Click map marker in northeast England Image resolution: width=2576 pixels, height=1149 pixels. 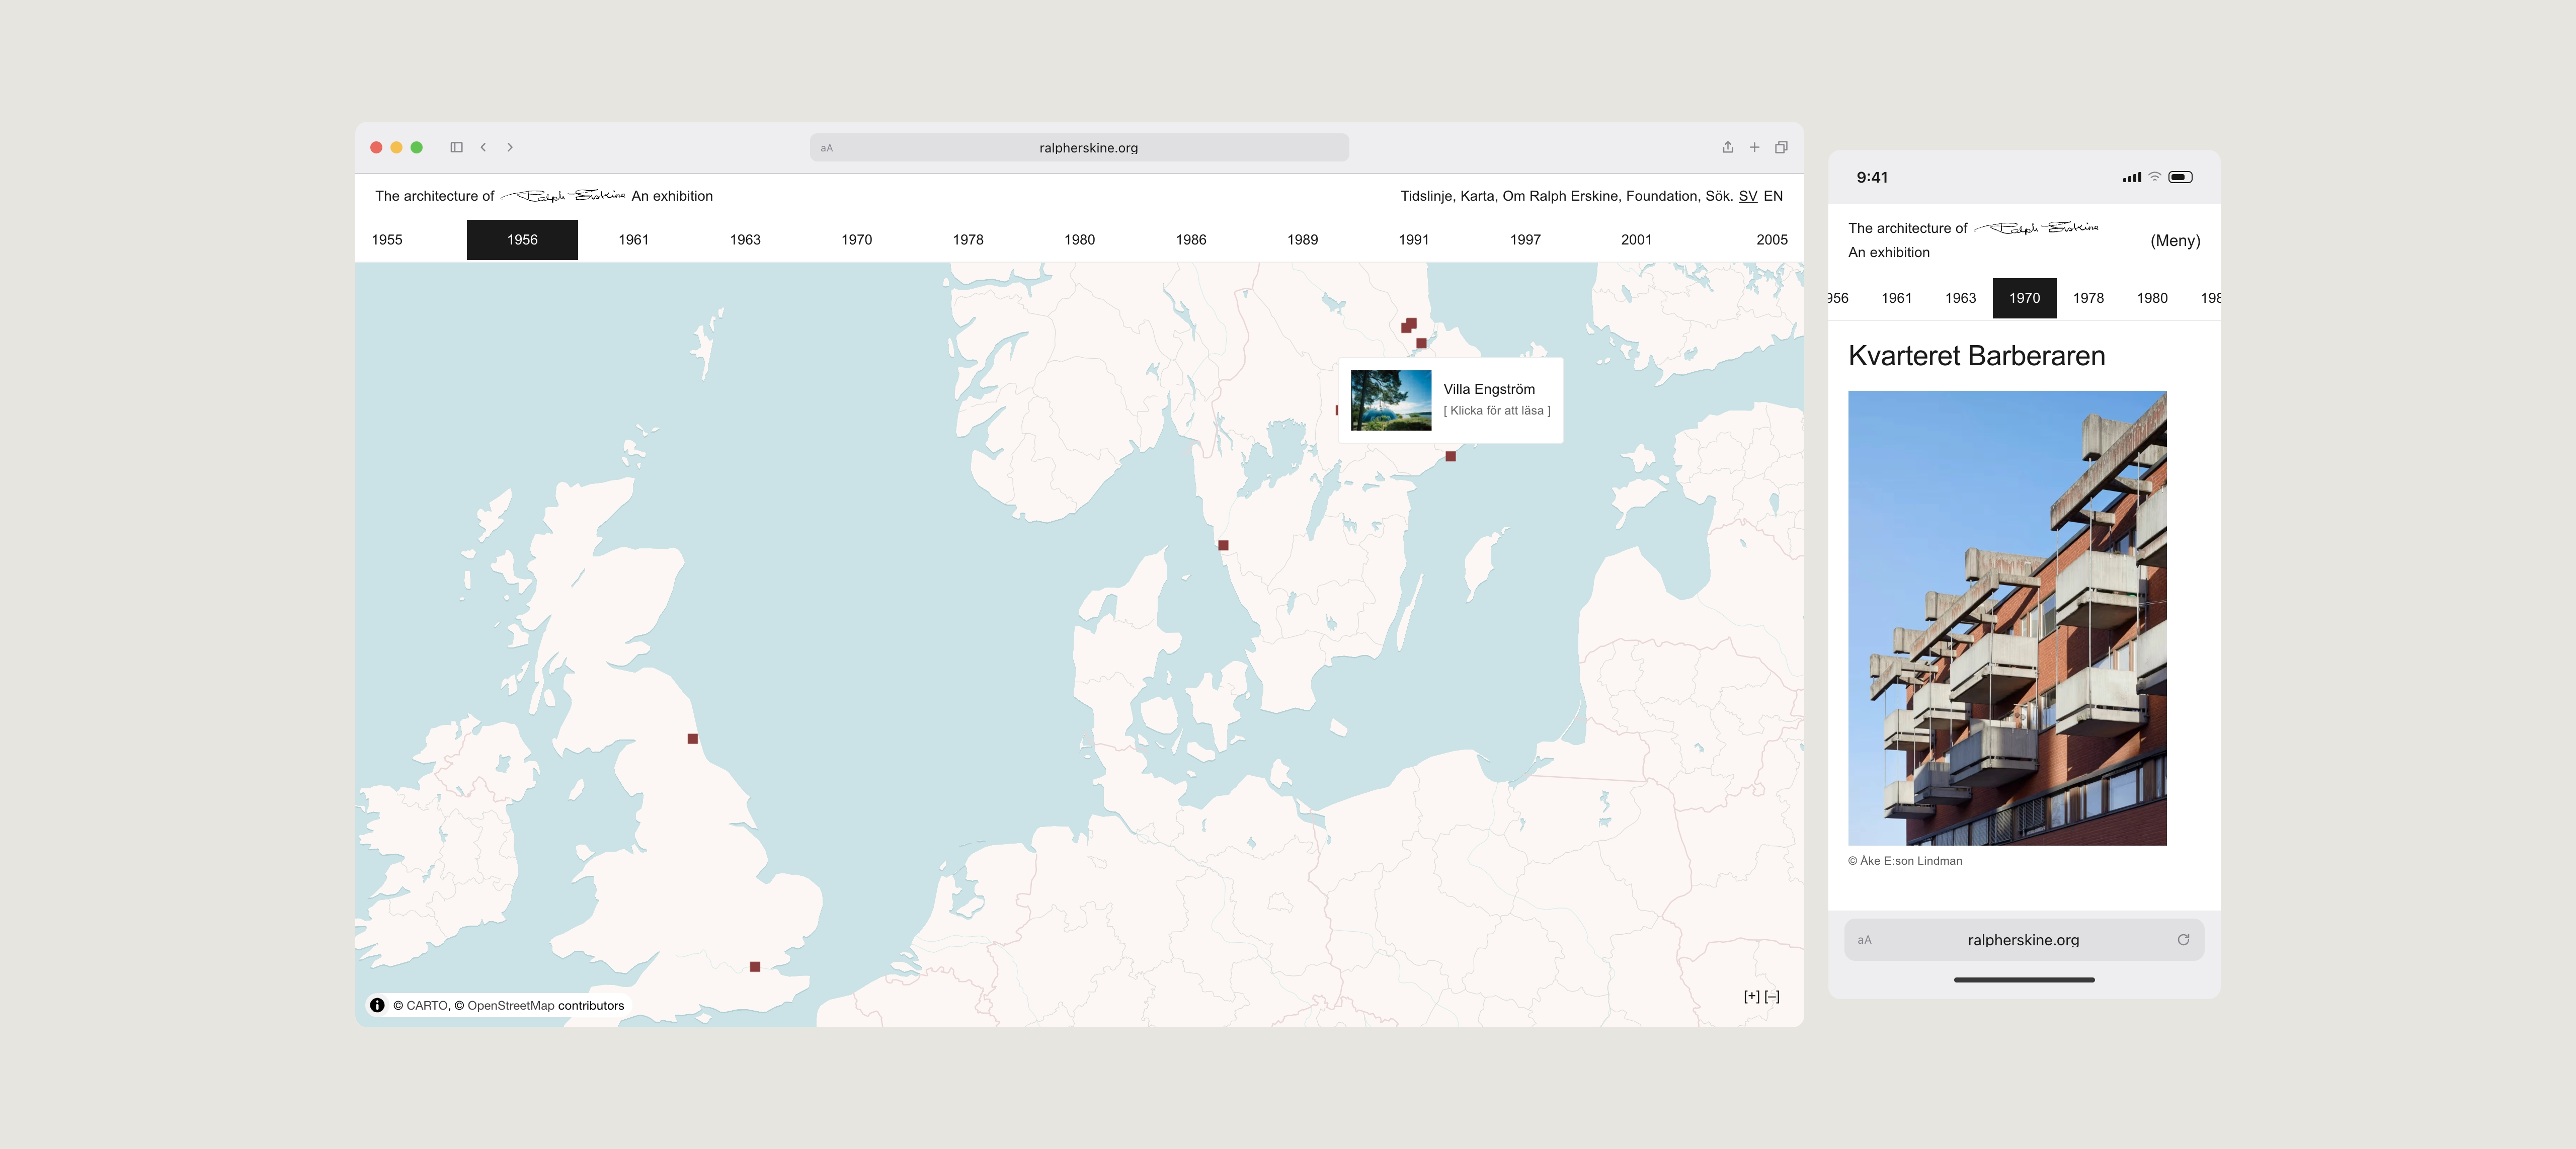[x=693, y=739]
